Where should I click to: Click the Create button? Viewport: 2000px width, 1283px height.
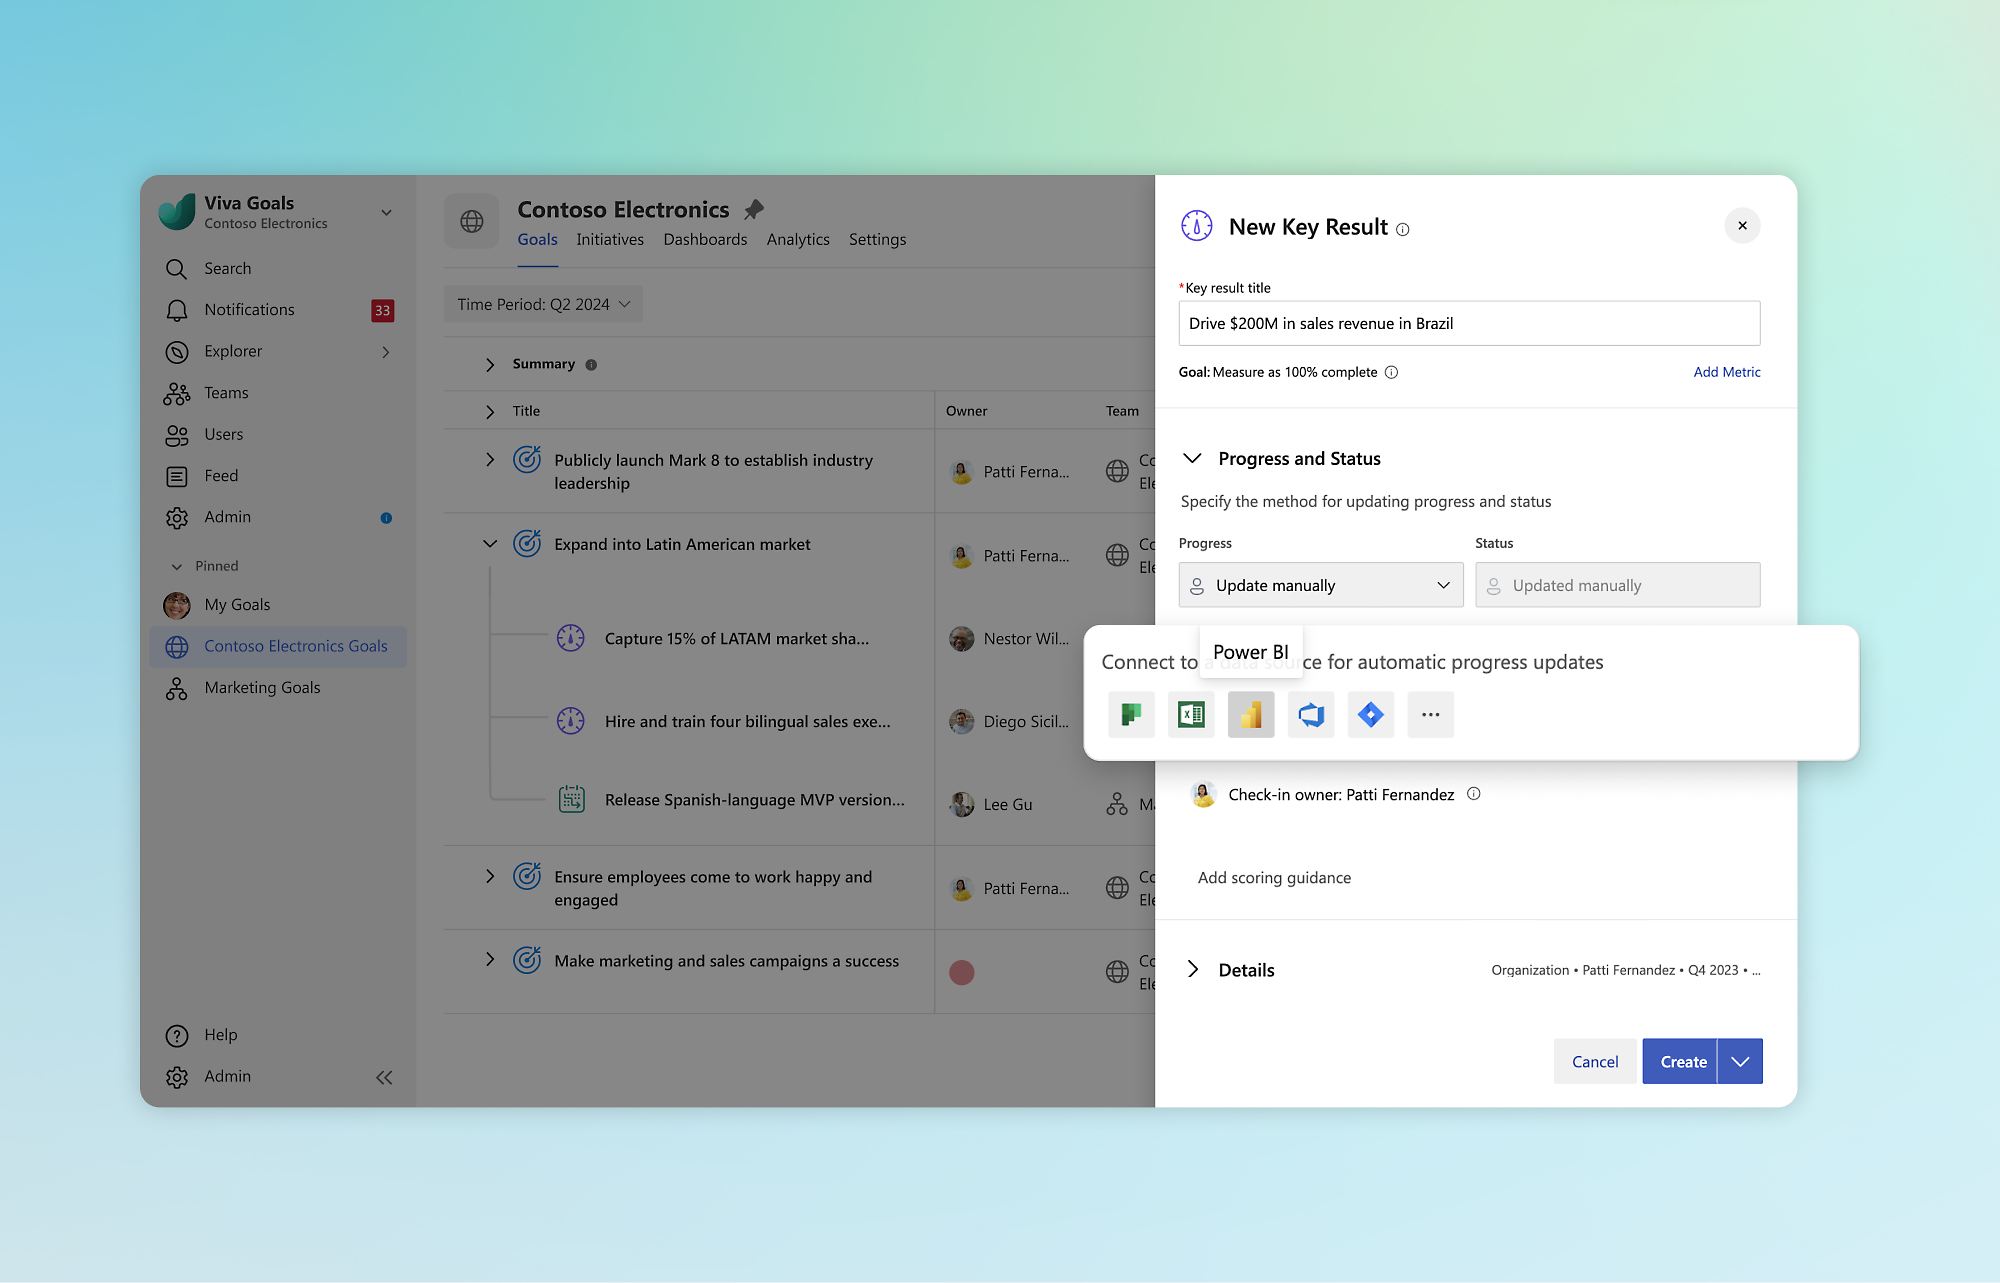[1680, 1061]
